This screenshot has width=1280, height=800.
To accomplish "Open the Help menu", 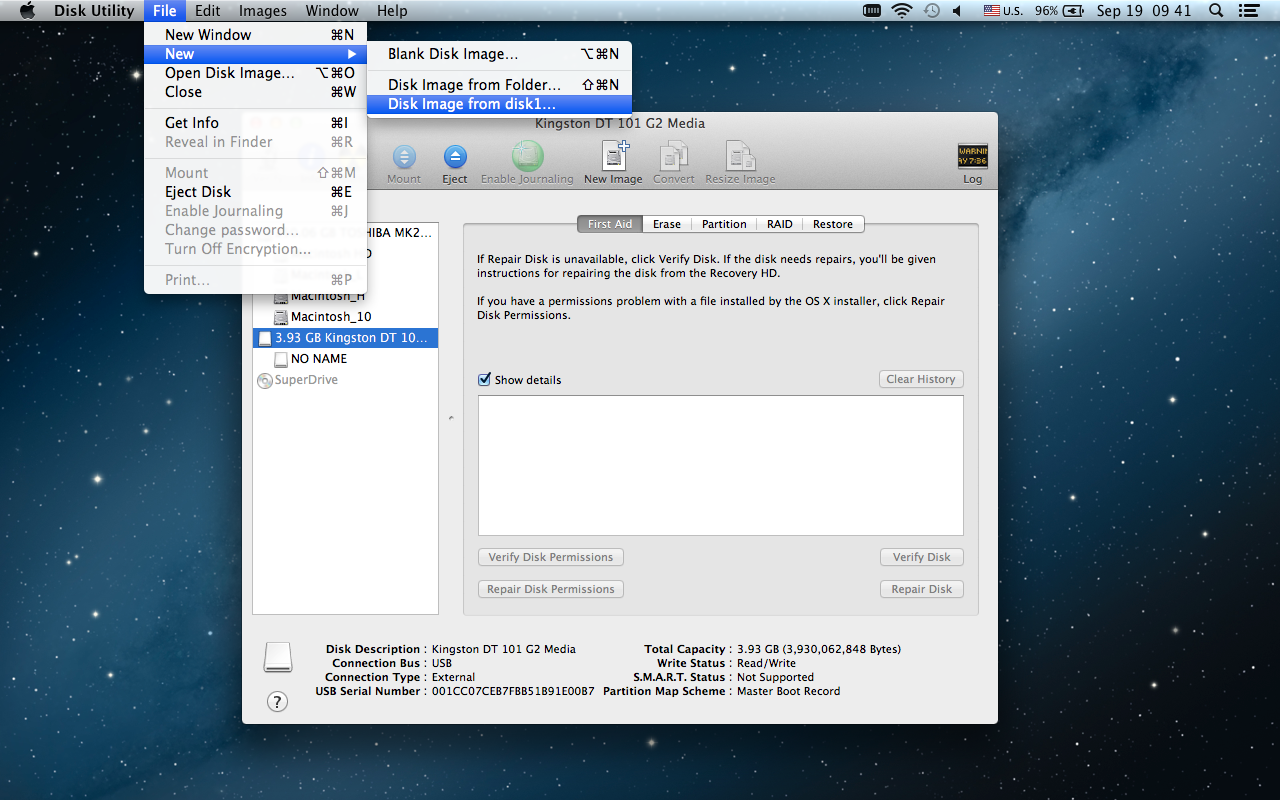I will click(392, 11).
